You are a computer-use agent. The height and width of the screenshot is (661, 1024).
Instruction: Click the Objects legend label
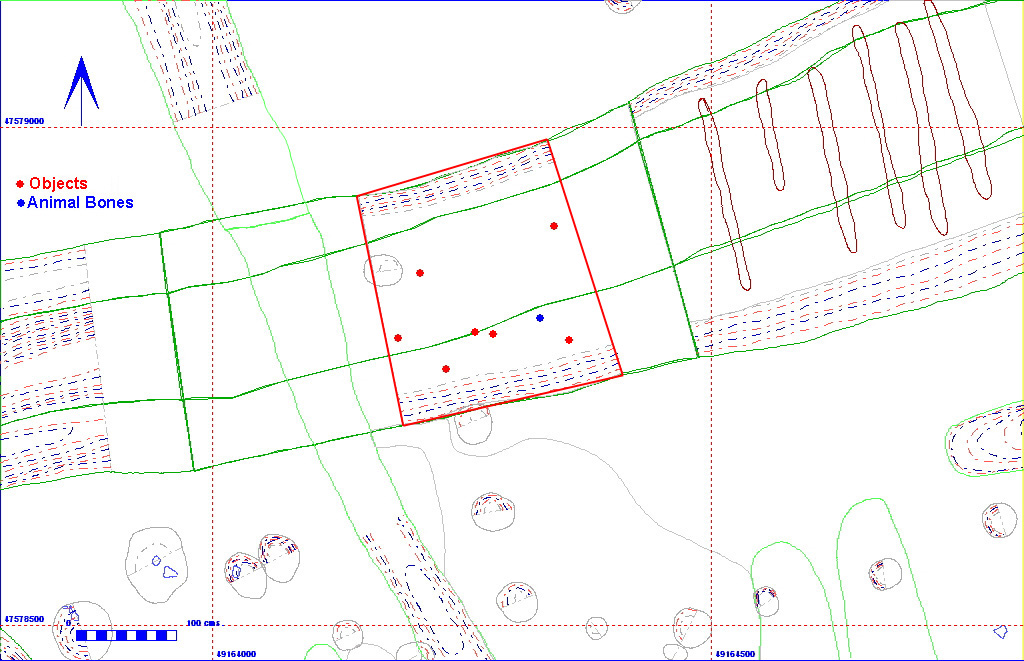click(58, 184)
